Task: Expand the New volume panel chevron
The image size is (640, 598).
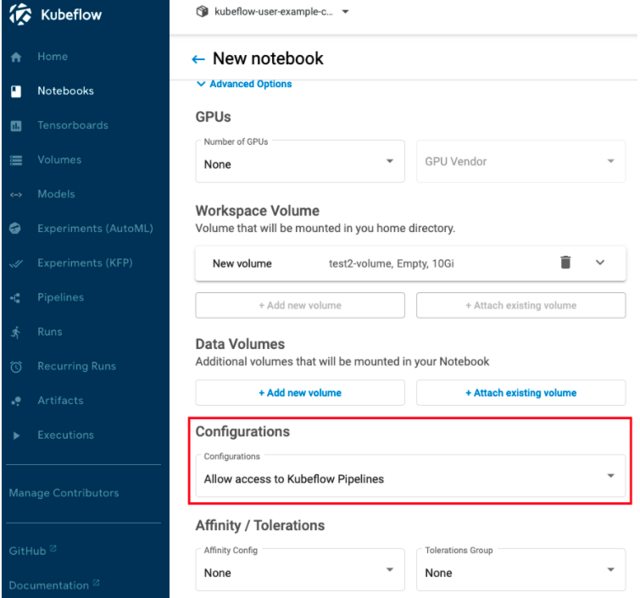Action: point(600,263)
